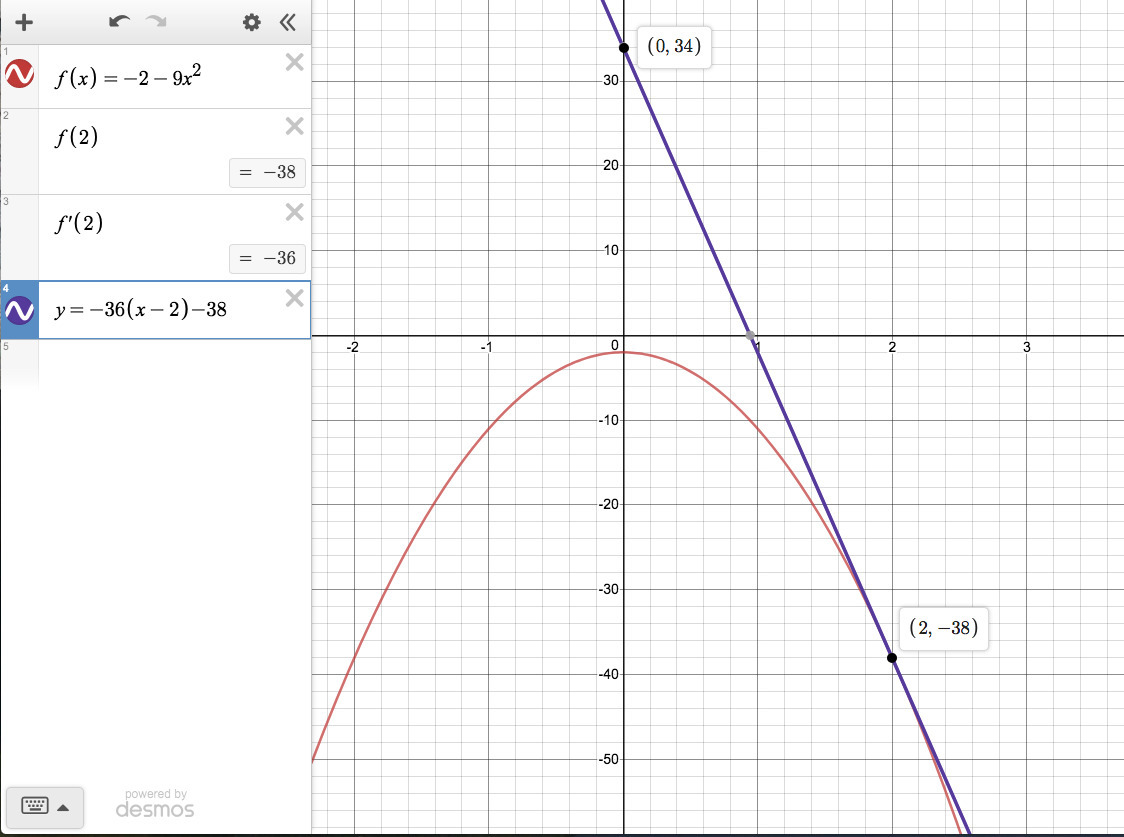Screen dimensions: 1124x837
Task: Collapse the expression list with double chevron
Action: click(287, 22)
